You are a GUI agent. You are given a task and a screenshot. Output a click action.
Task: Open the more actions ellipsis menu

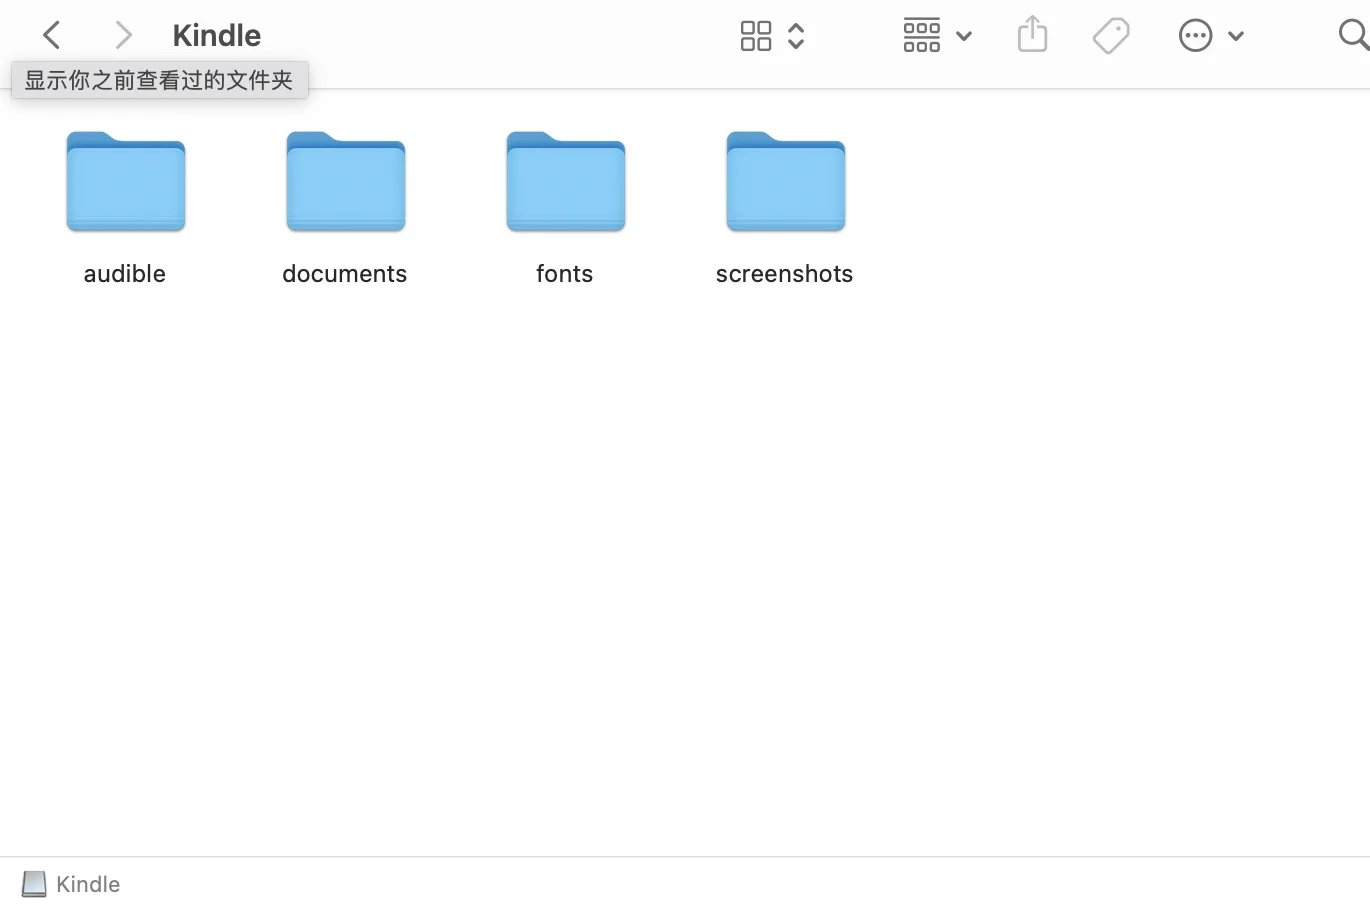click(1195, 36)
